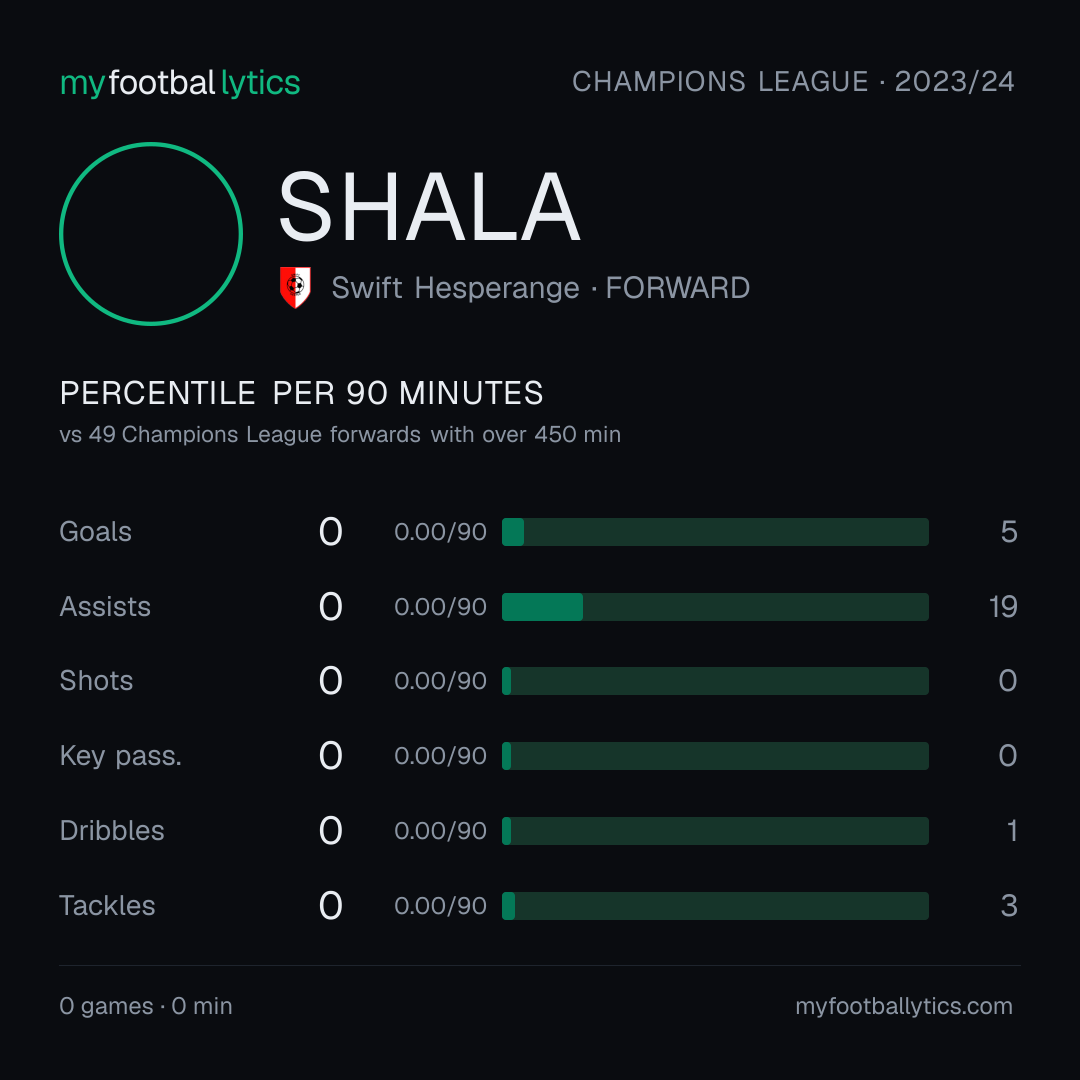The image size is (1080, 1080).
Task: Select the Goals percentile bar
Action: pos(715,532)
